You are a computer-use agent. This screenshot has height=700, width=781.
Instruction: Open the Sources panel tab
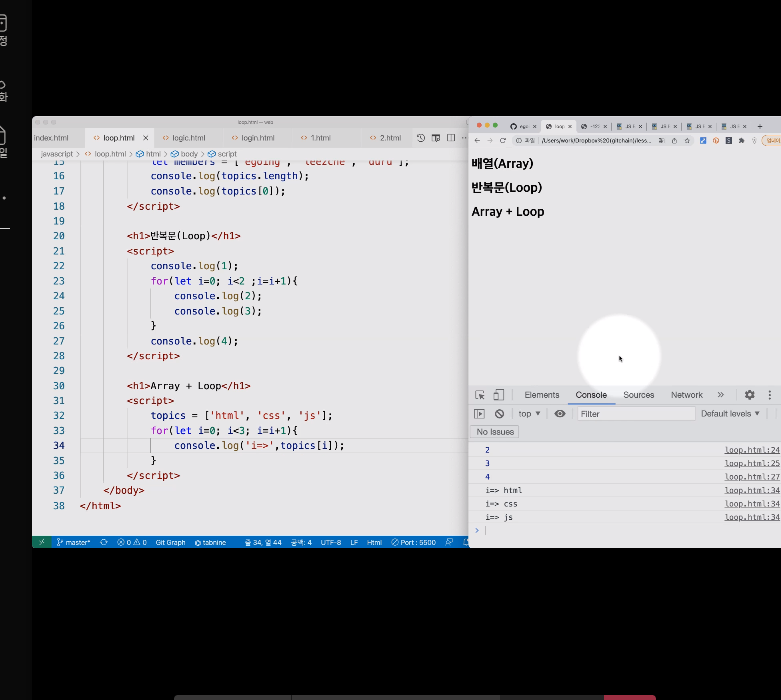[639, 395]
